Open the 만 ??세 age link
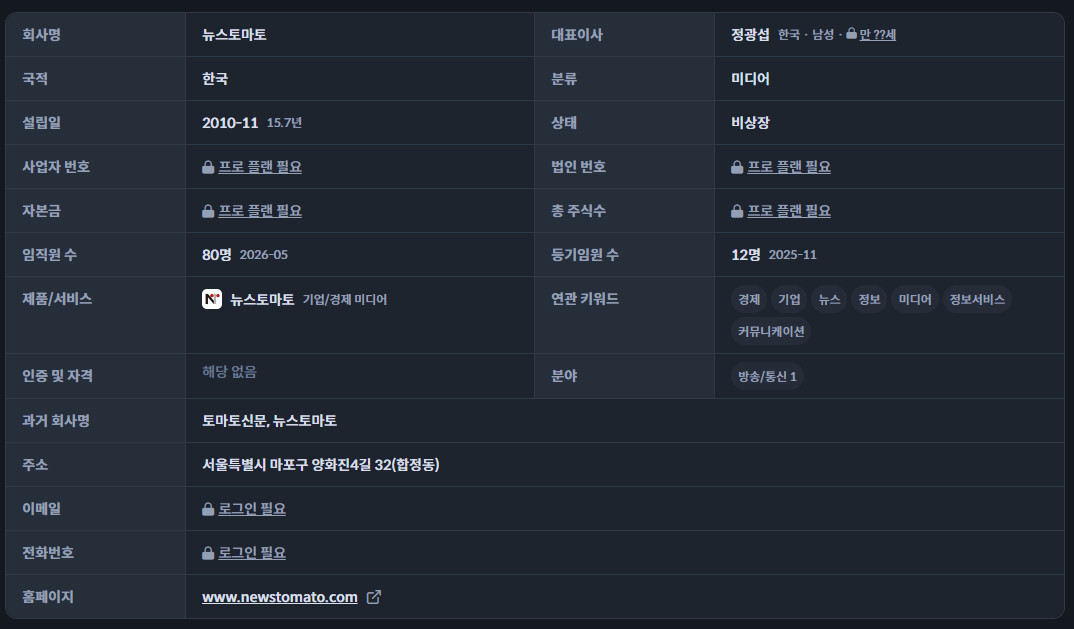Viewport: 1074px width, 629px height. [877, 34]
